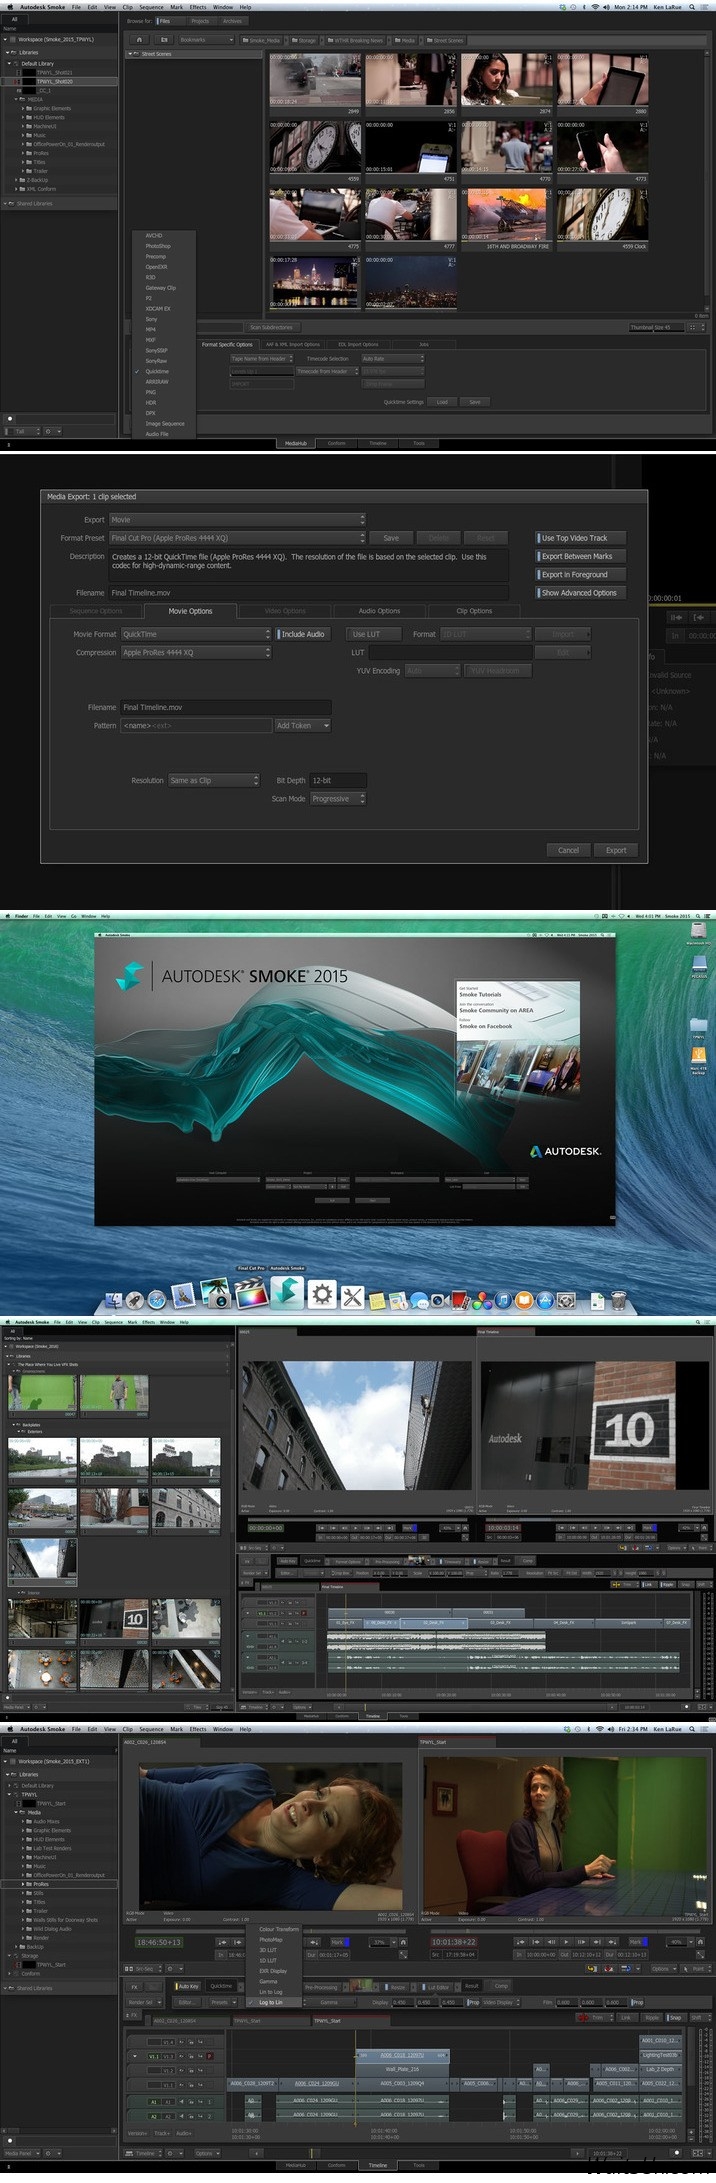Click Cancel in Media Export dialog

[568, 850]
